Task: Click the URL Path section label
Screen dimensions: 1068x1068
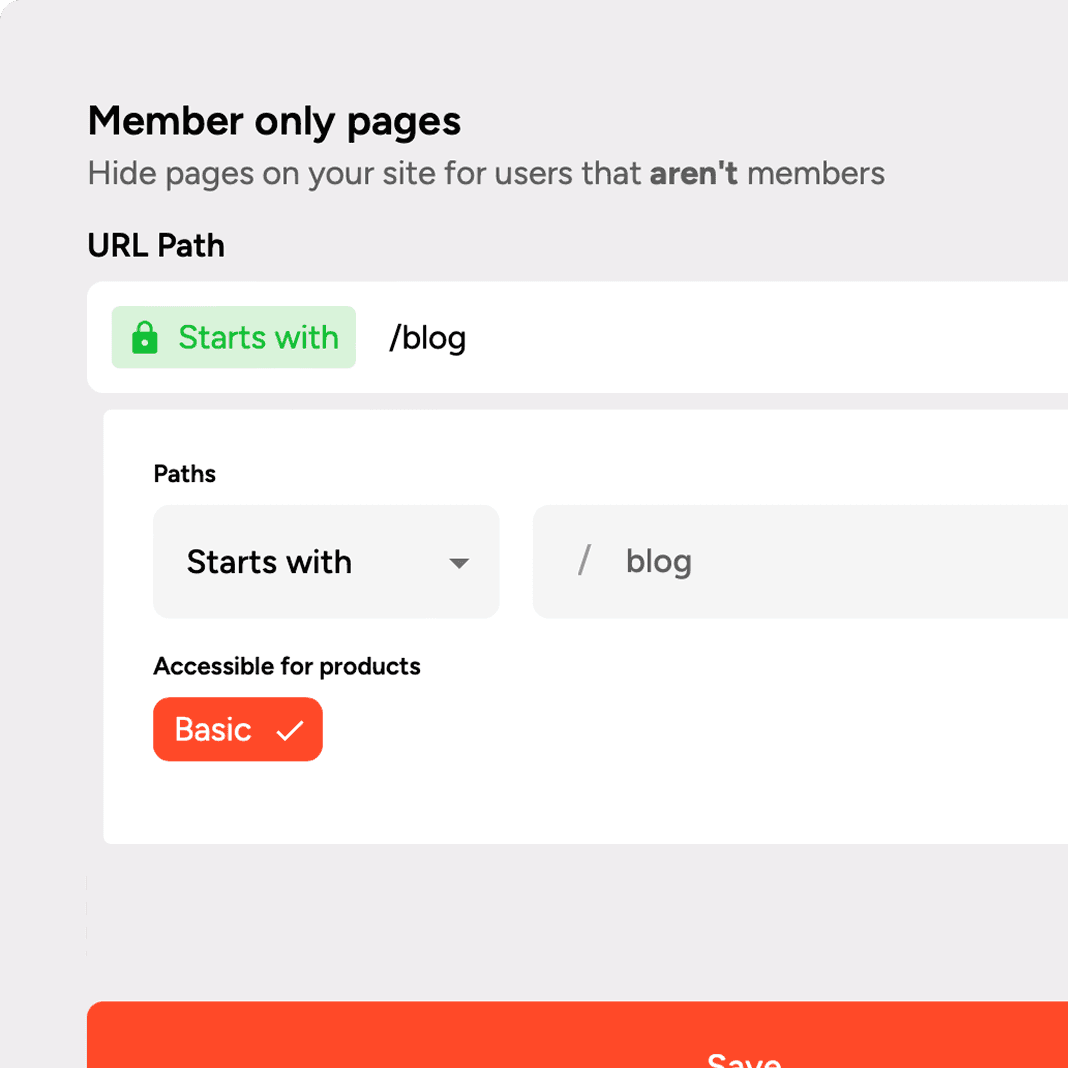Action: [x=156, y=245]
